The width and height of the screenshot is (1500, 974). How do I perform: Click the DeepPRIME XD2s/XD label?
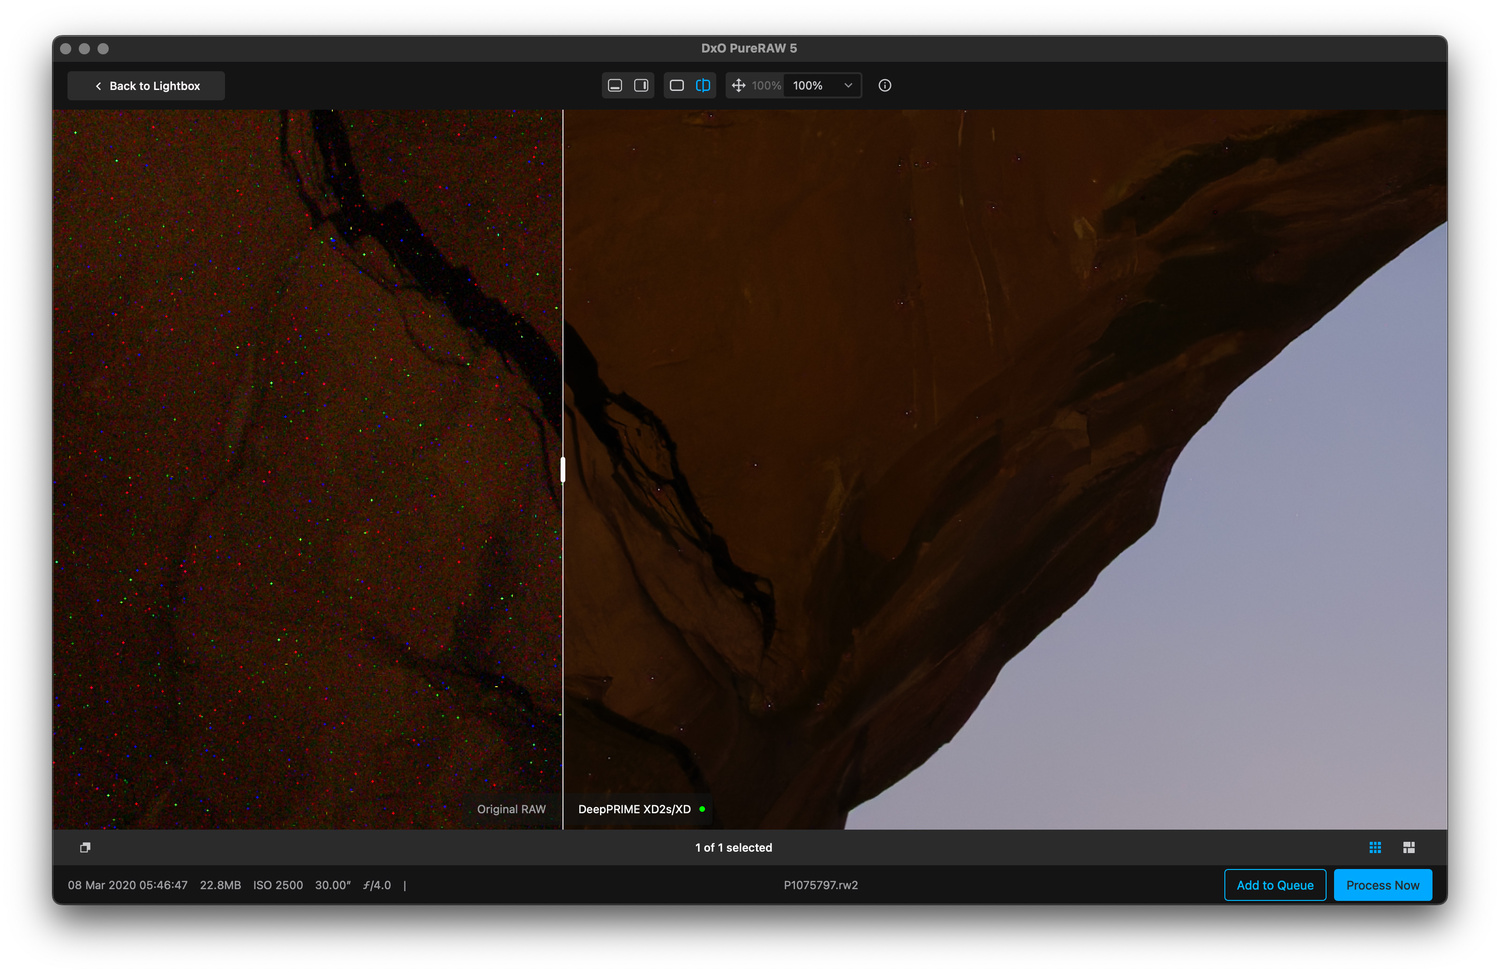[x=634, y=809]
